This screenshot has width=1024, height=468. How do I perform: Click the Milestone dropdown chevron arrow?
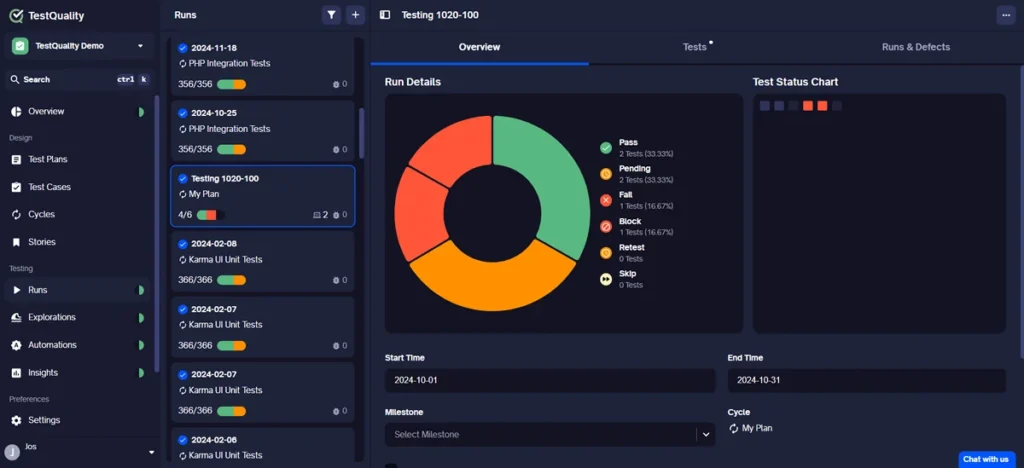point(706,435)
